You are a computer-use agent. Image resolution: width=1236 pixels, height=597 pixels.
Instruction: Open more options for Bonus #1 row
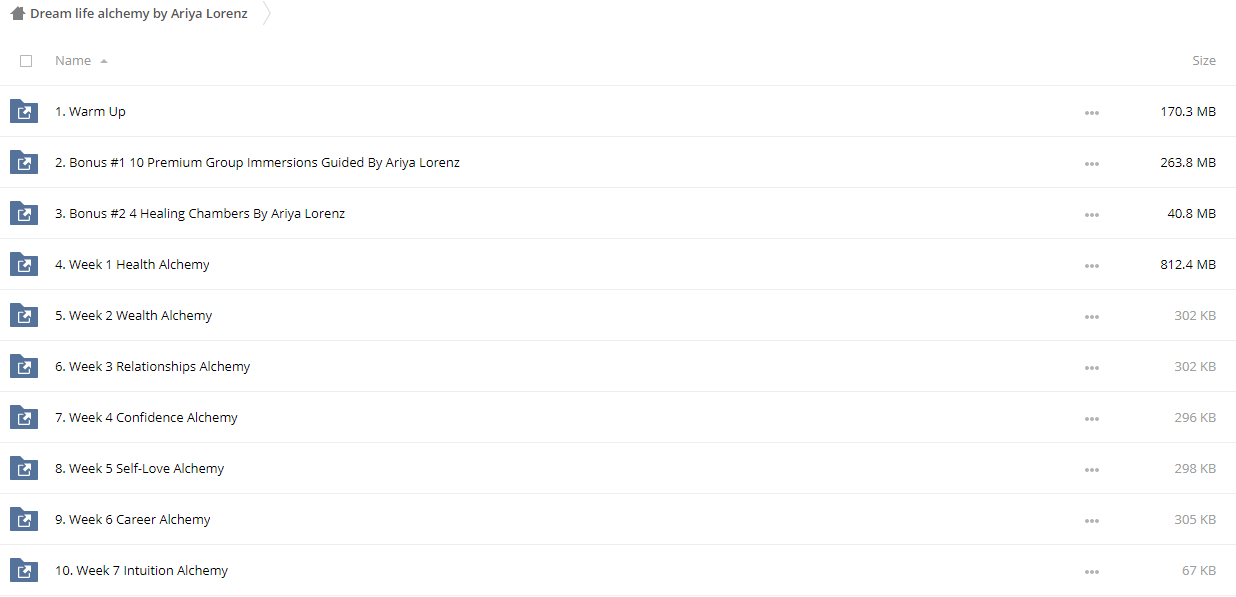click(x=1091, y=164)
